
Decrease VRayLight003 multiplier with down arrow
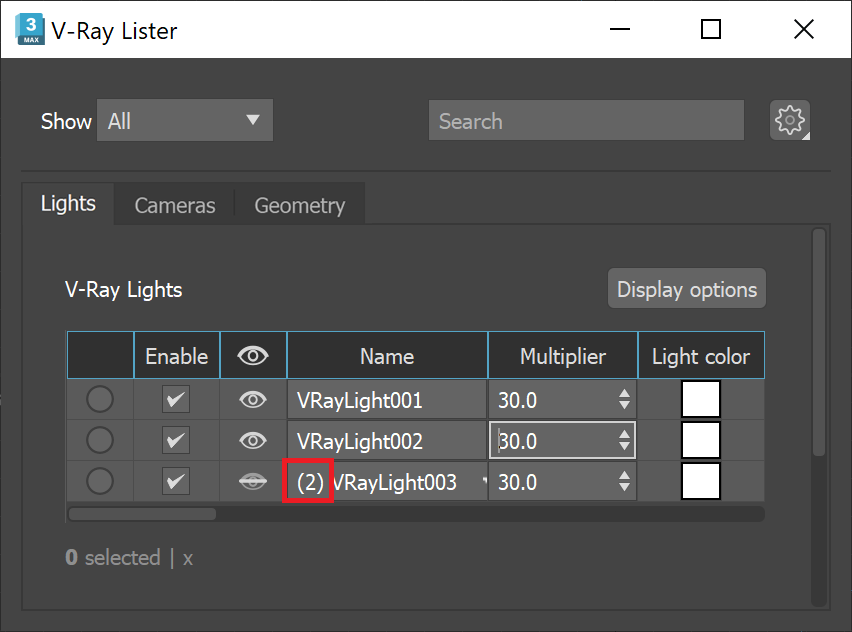pos(624,487)
